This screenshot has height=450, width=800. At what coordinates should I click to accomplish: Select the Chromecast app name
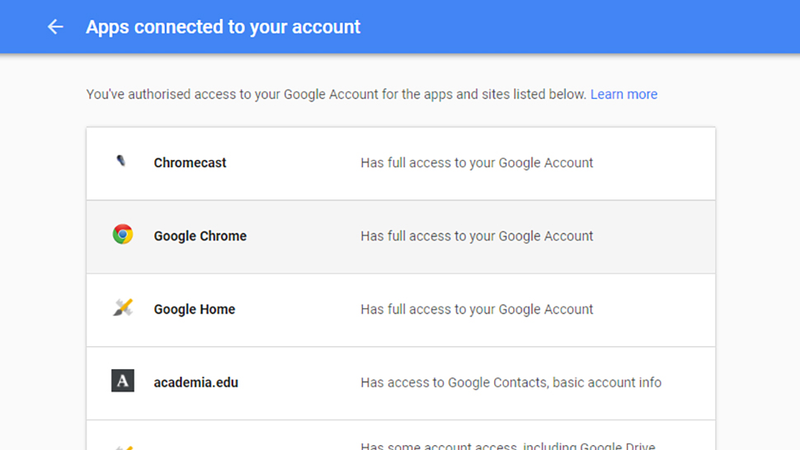(190, 163)
